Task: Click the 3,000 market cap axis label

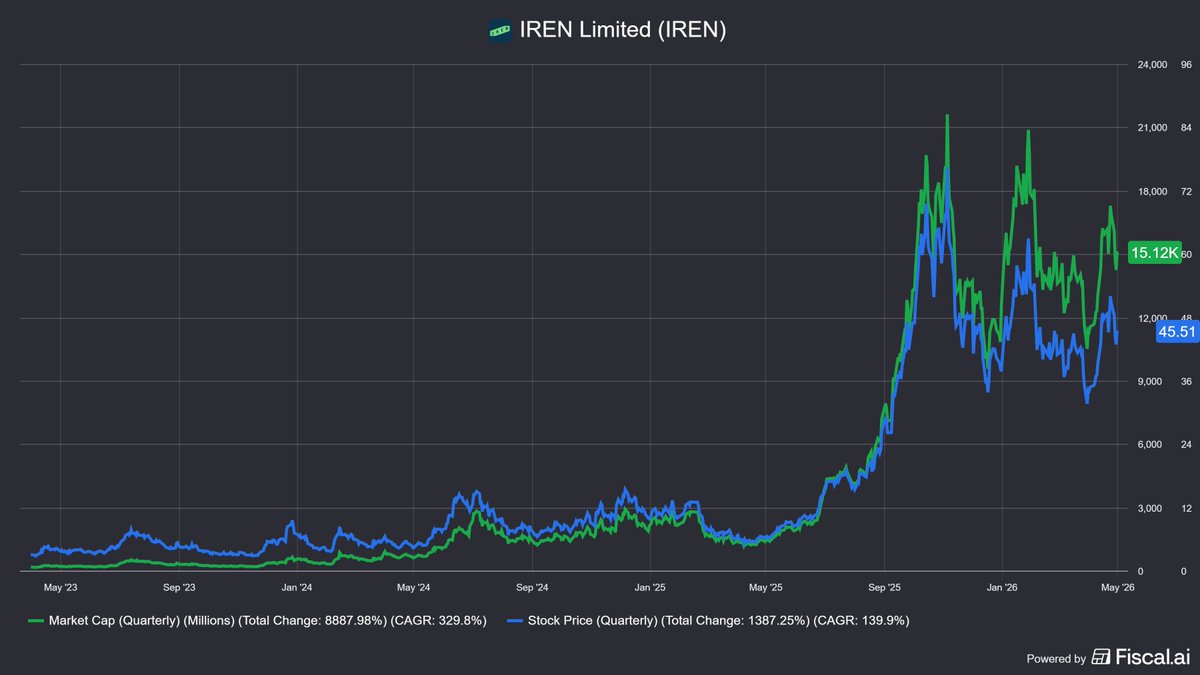Action: [1152, 508]
